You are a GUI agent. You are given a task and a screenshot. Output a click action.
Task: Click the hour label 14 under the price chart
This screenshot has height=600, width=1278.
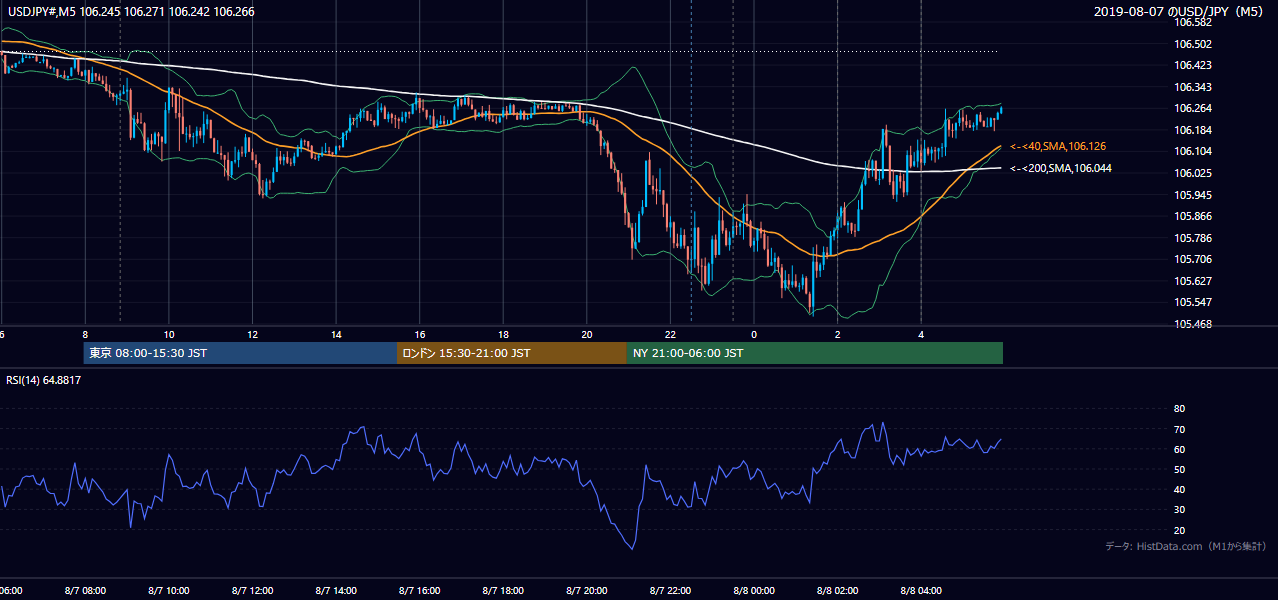[x=337, y=335]
